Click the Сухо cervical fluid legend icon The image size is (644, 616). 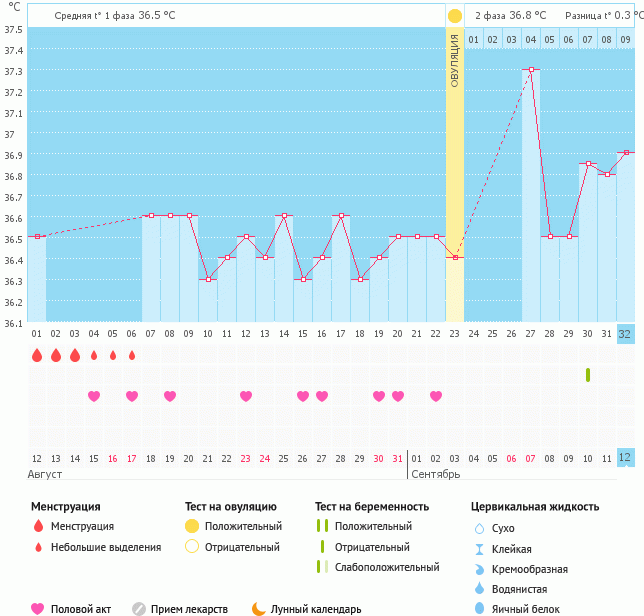(x=479, y=528)
